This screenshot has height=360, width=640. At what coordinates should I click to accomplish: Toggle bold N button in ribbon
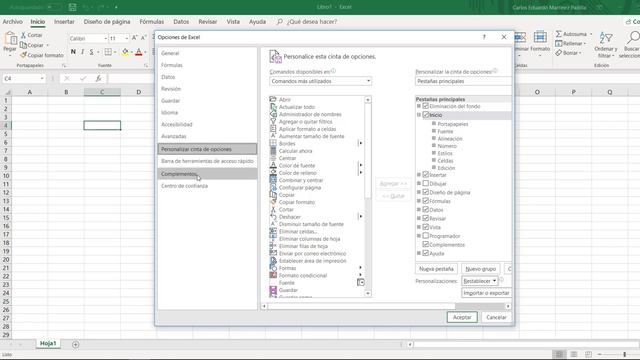tap(73, 52)
